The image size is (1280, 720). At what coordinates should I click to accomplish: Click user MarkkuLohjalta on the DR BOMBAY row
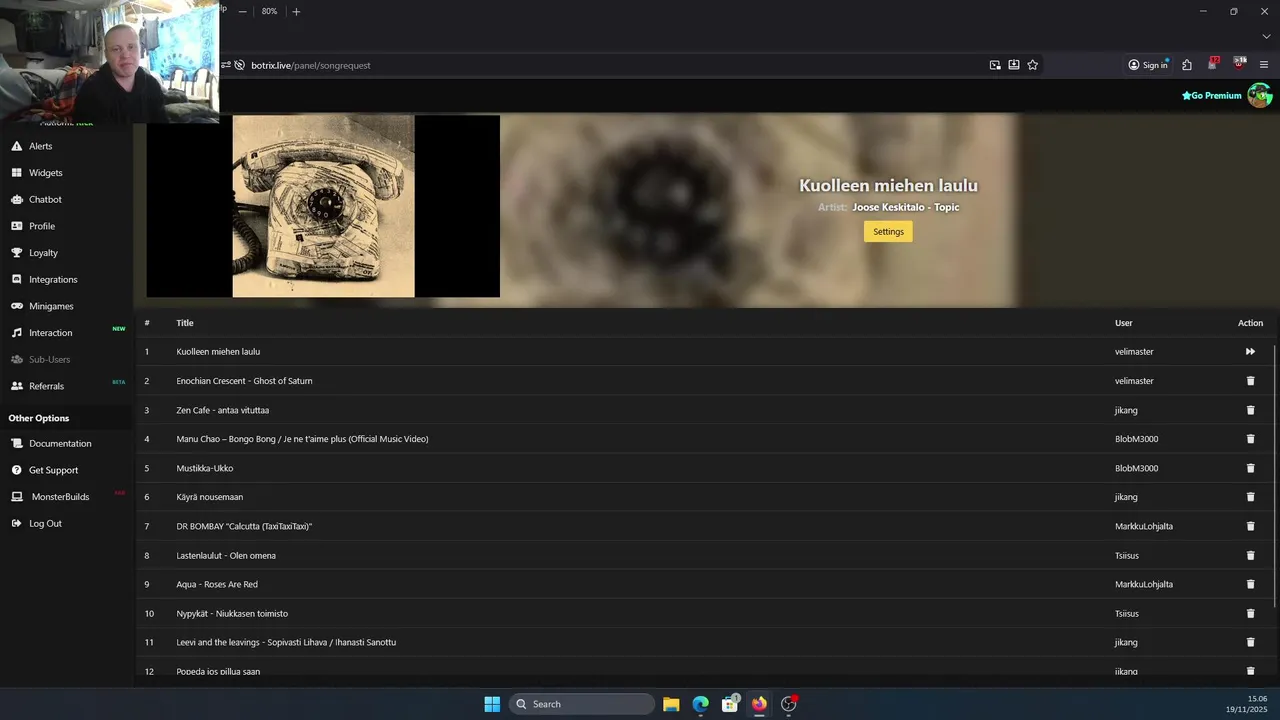point(1144,526)
